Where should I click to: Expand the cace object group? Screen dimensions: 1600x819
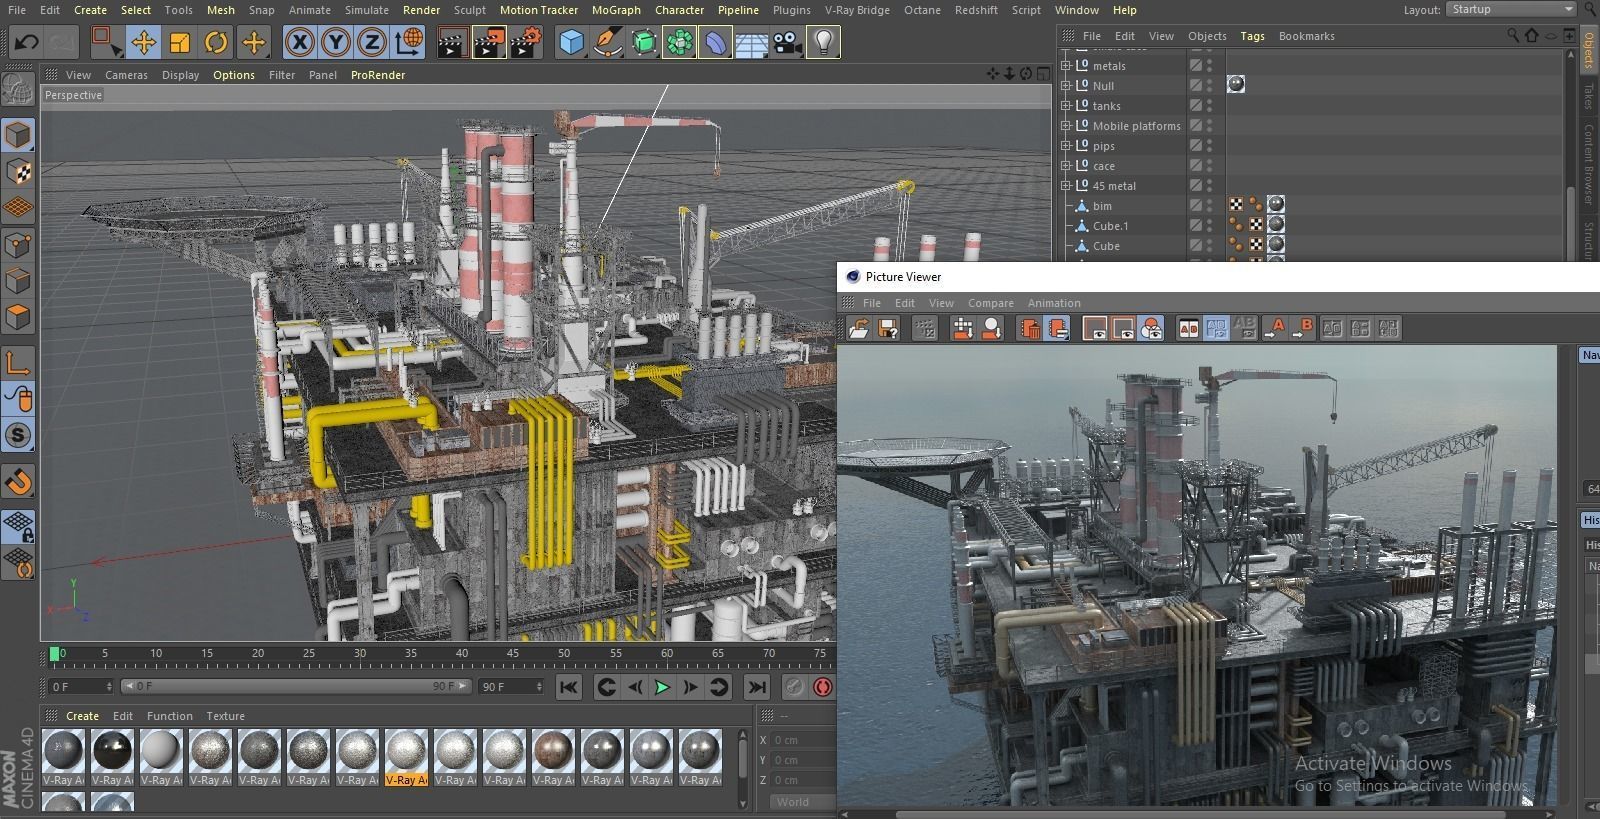coord(1066,166)
